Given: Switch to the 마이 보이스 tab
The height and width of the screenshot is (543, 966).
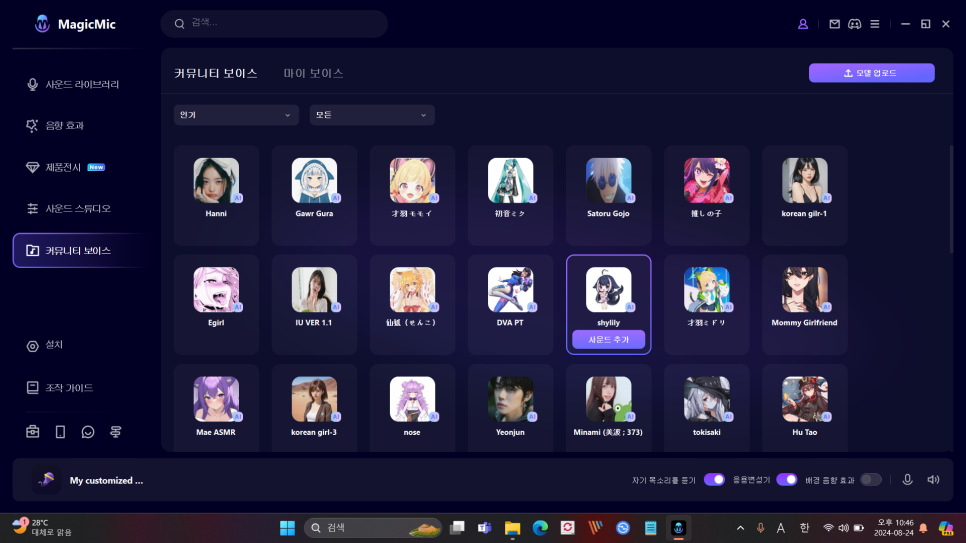Looking at the screenshot, I should point(313,73).
